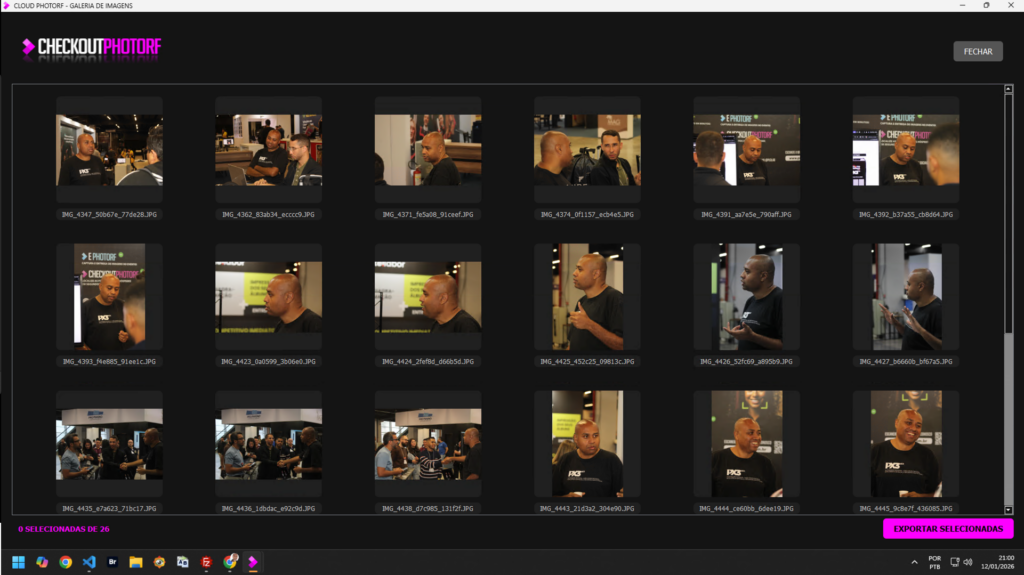Show hidden system tray icons
The width and height of the screenshot is (1024, 575).
[913, 562]
